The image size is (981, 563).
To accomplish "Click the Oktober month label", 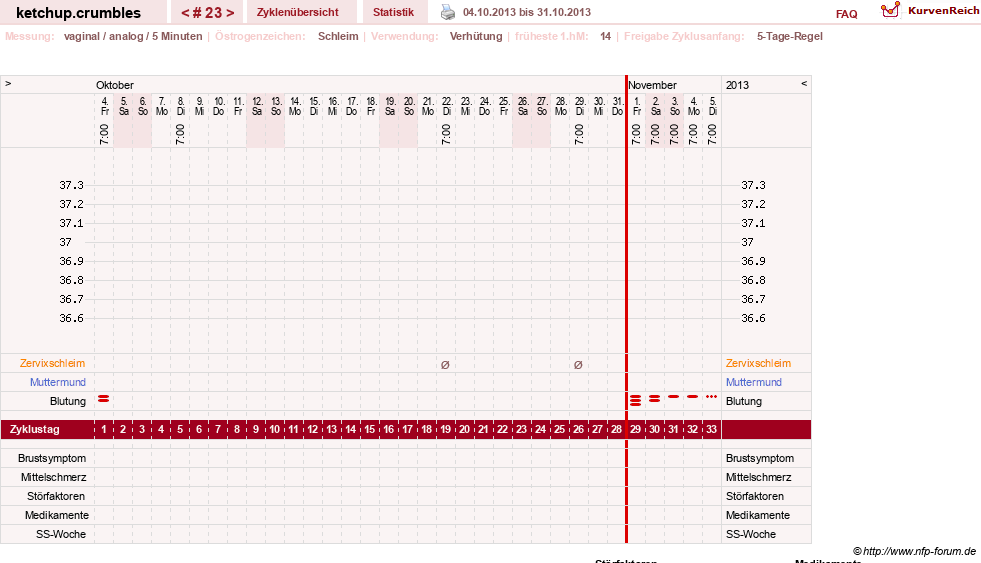I will tap(114, 85).
